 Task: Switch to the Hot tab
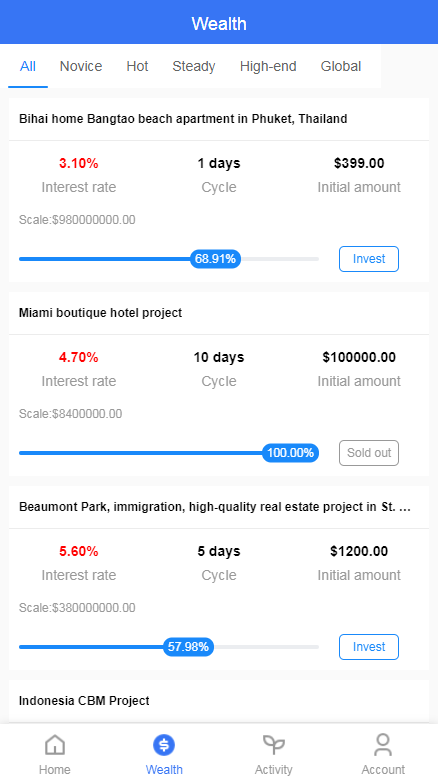pyautogui.click(x=137, y=66)
